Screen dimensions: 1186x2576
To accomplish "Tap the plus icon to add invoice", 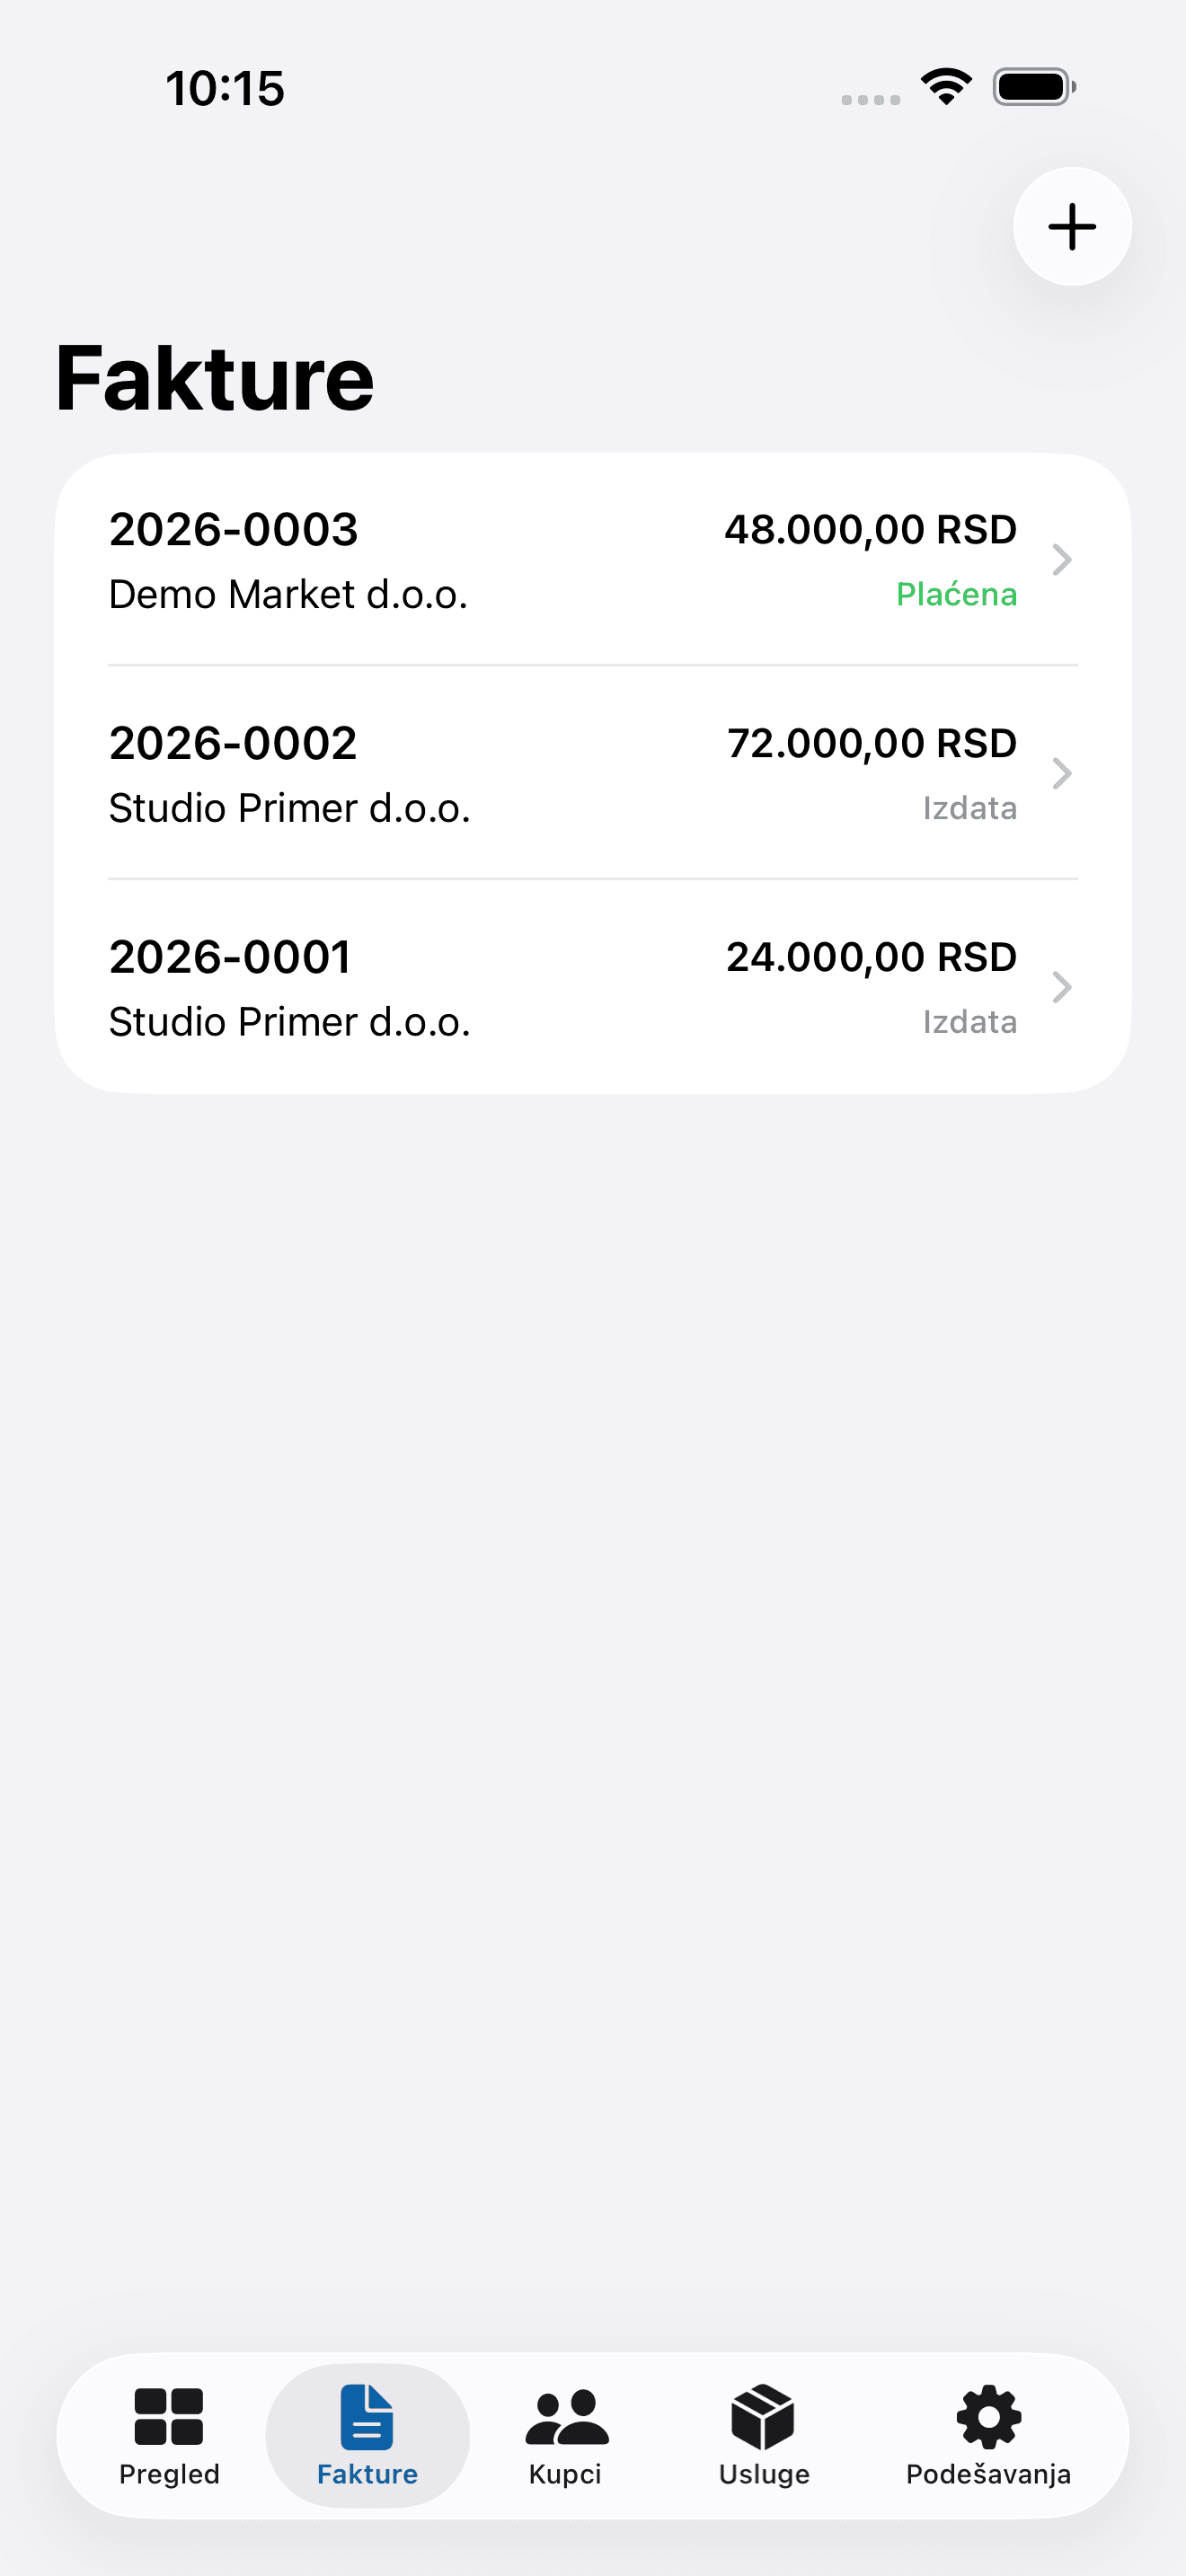I will tap(1072, 226).
